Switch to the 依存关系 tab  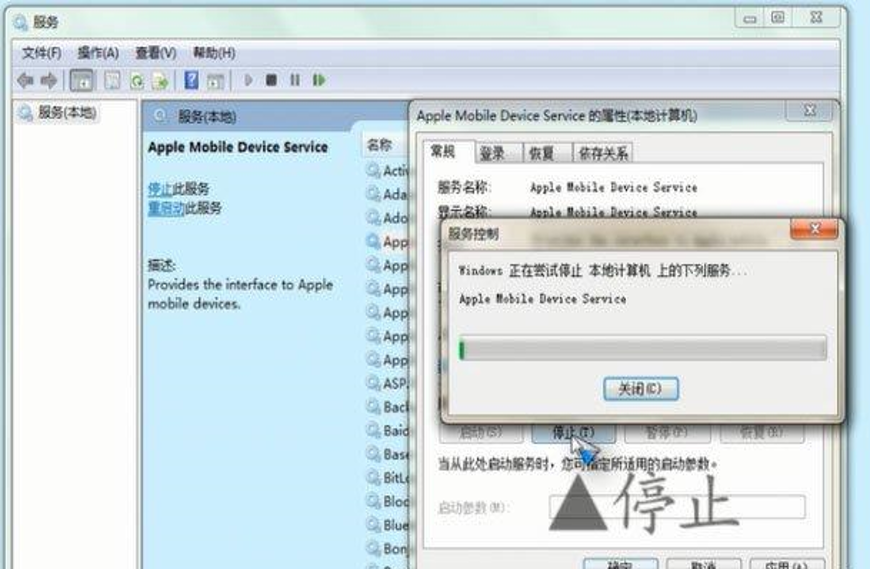pyautogui.click(x=603, y=153)
